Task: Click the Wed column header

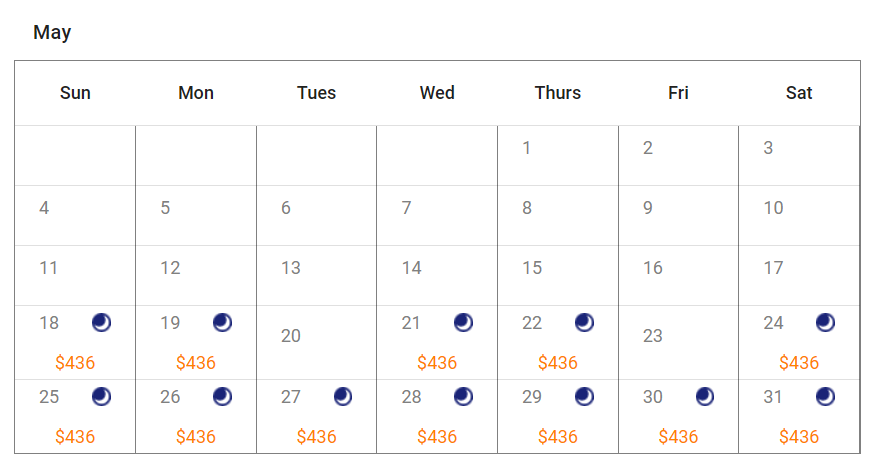Action: [x=437, y=93]
